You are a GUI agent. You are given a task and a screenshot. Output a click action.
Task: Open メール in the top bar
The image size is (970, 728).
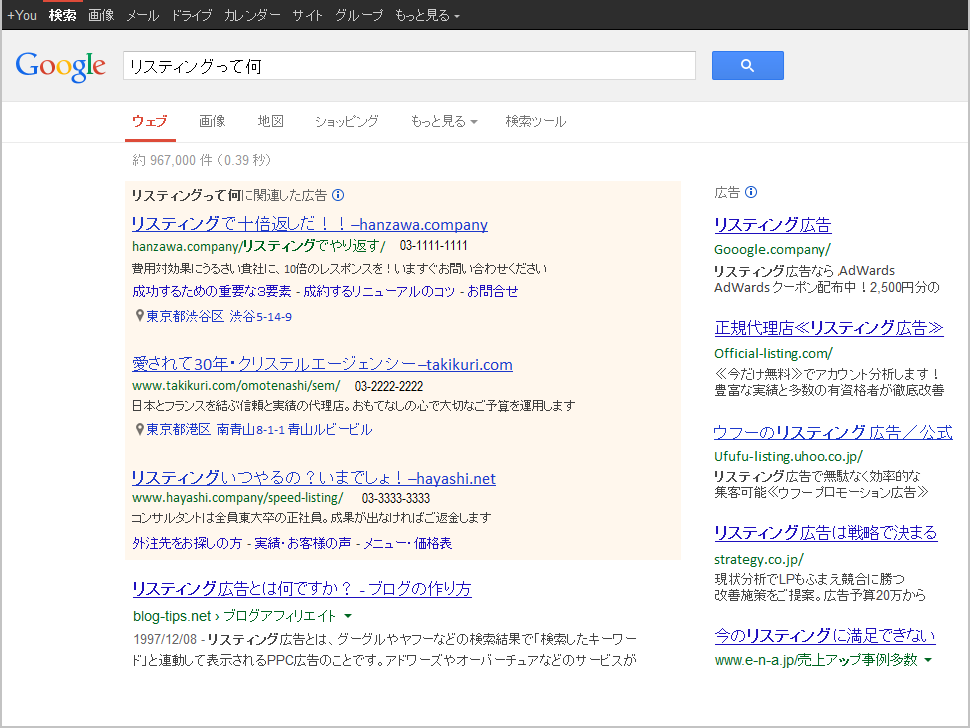pyautogui.click(x=143, y=15)
